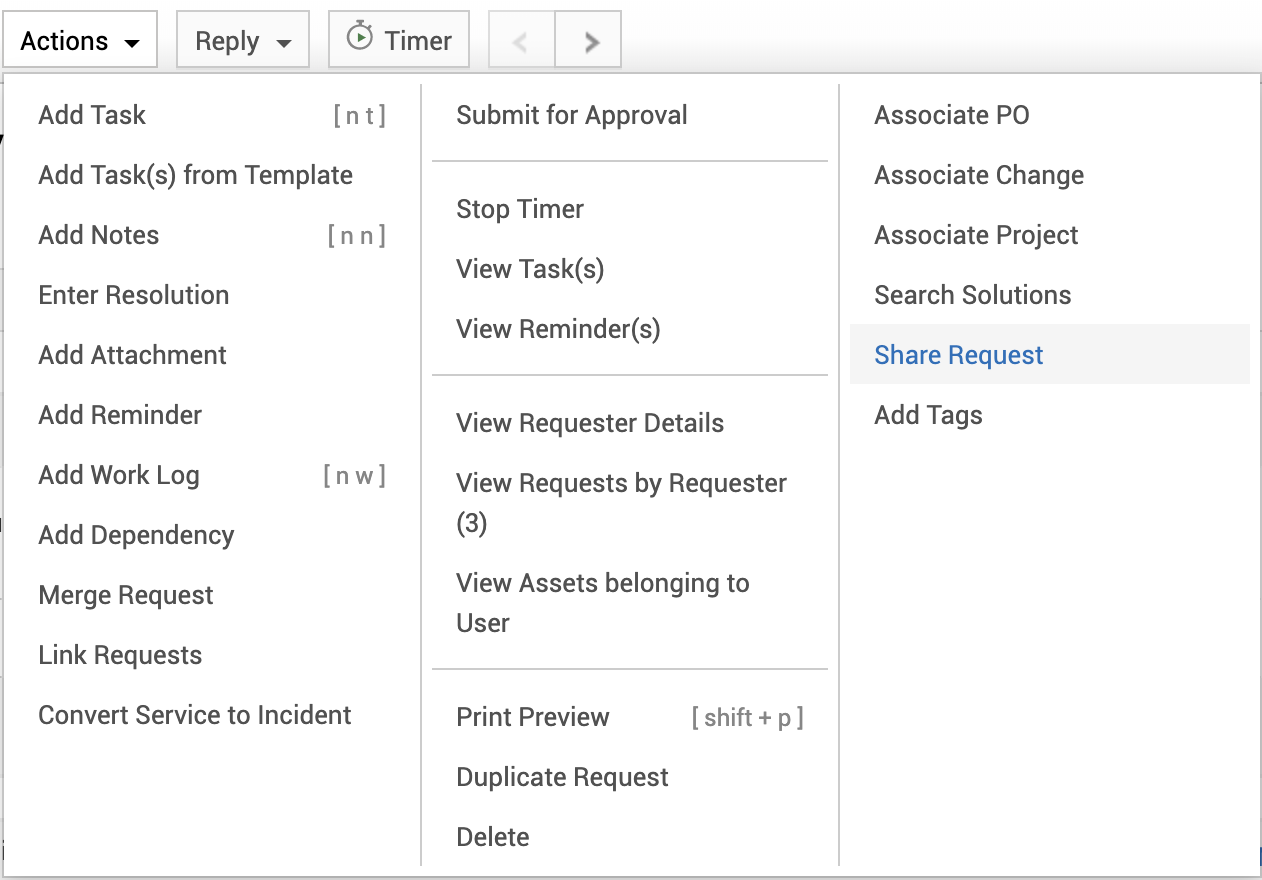Expand the Actions dropdown menu
The image size is (1262, 880).
80,41
